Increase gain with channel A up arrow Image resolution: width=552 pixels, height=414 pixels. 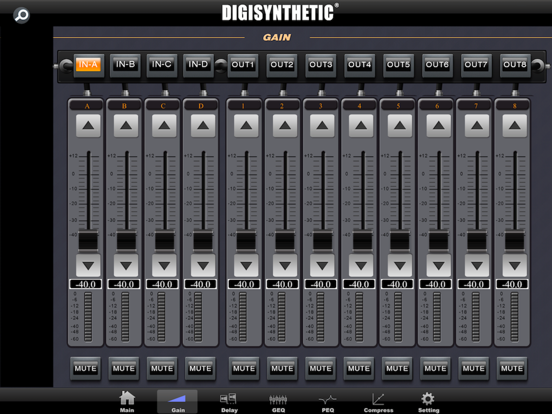88,126
